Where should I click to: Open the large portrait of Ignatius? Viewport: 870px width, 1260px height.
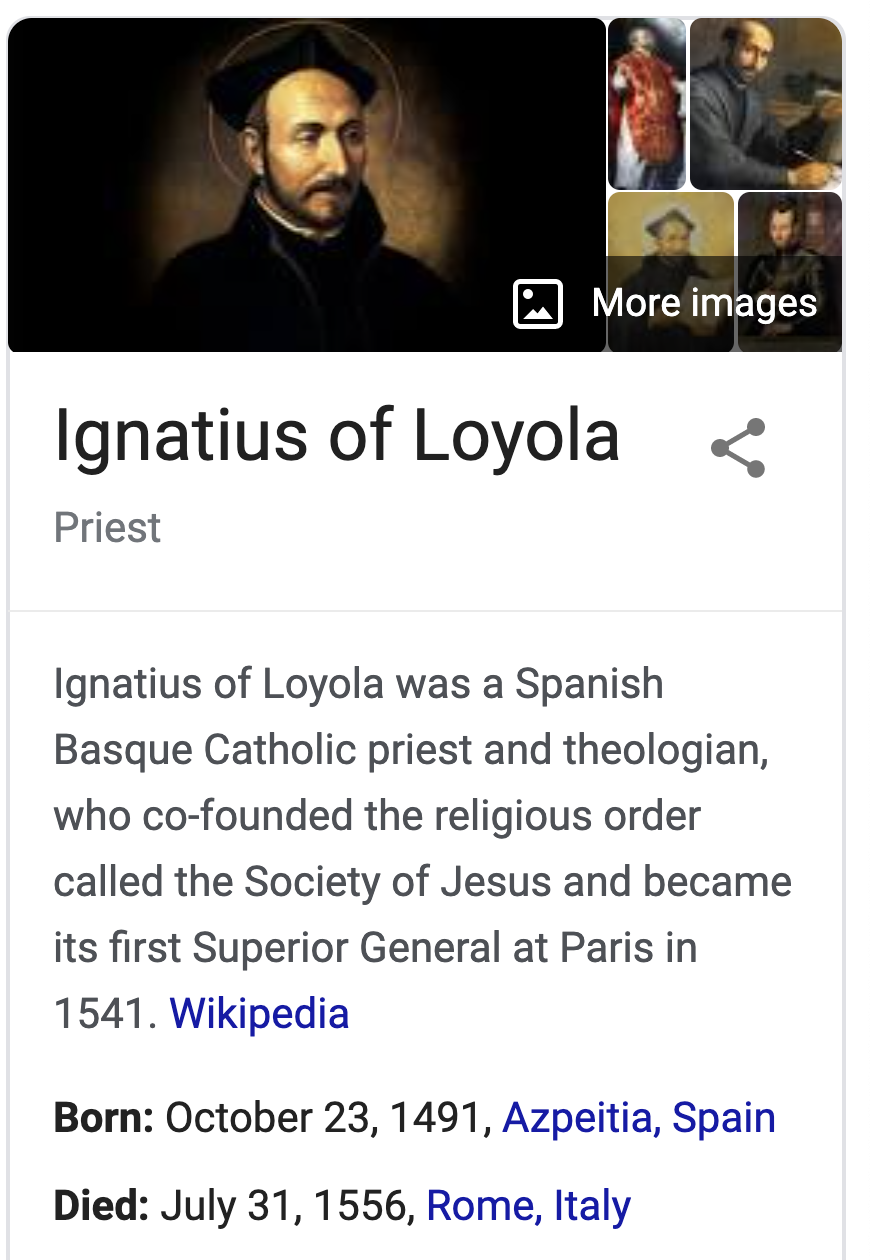[x=306, y=186]
